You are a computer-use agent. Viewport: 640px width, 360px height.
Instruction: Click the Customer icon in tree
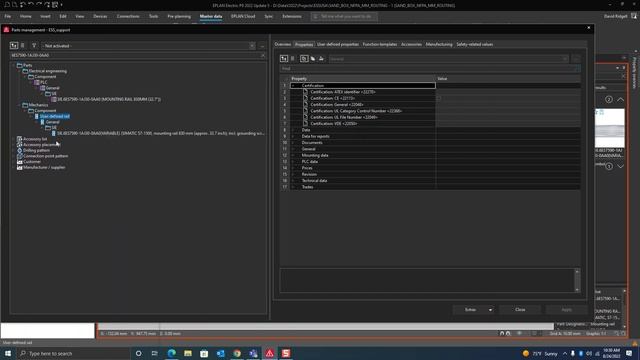tap(19, 162)
